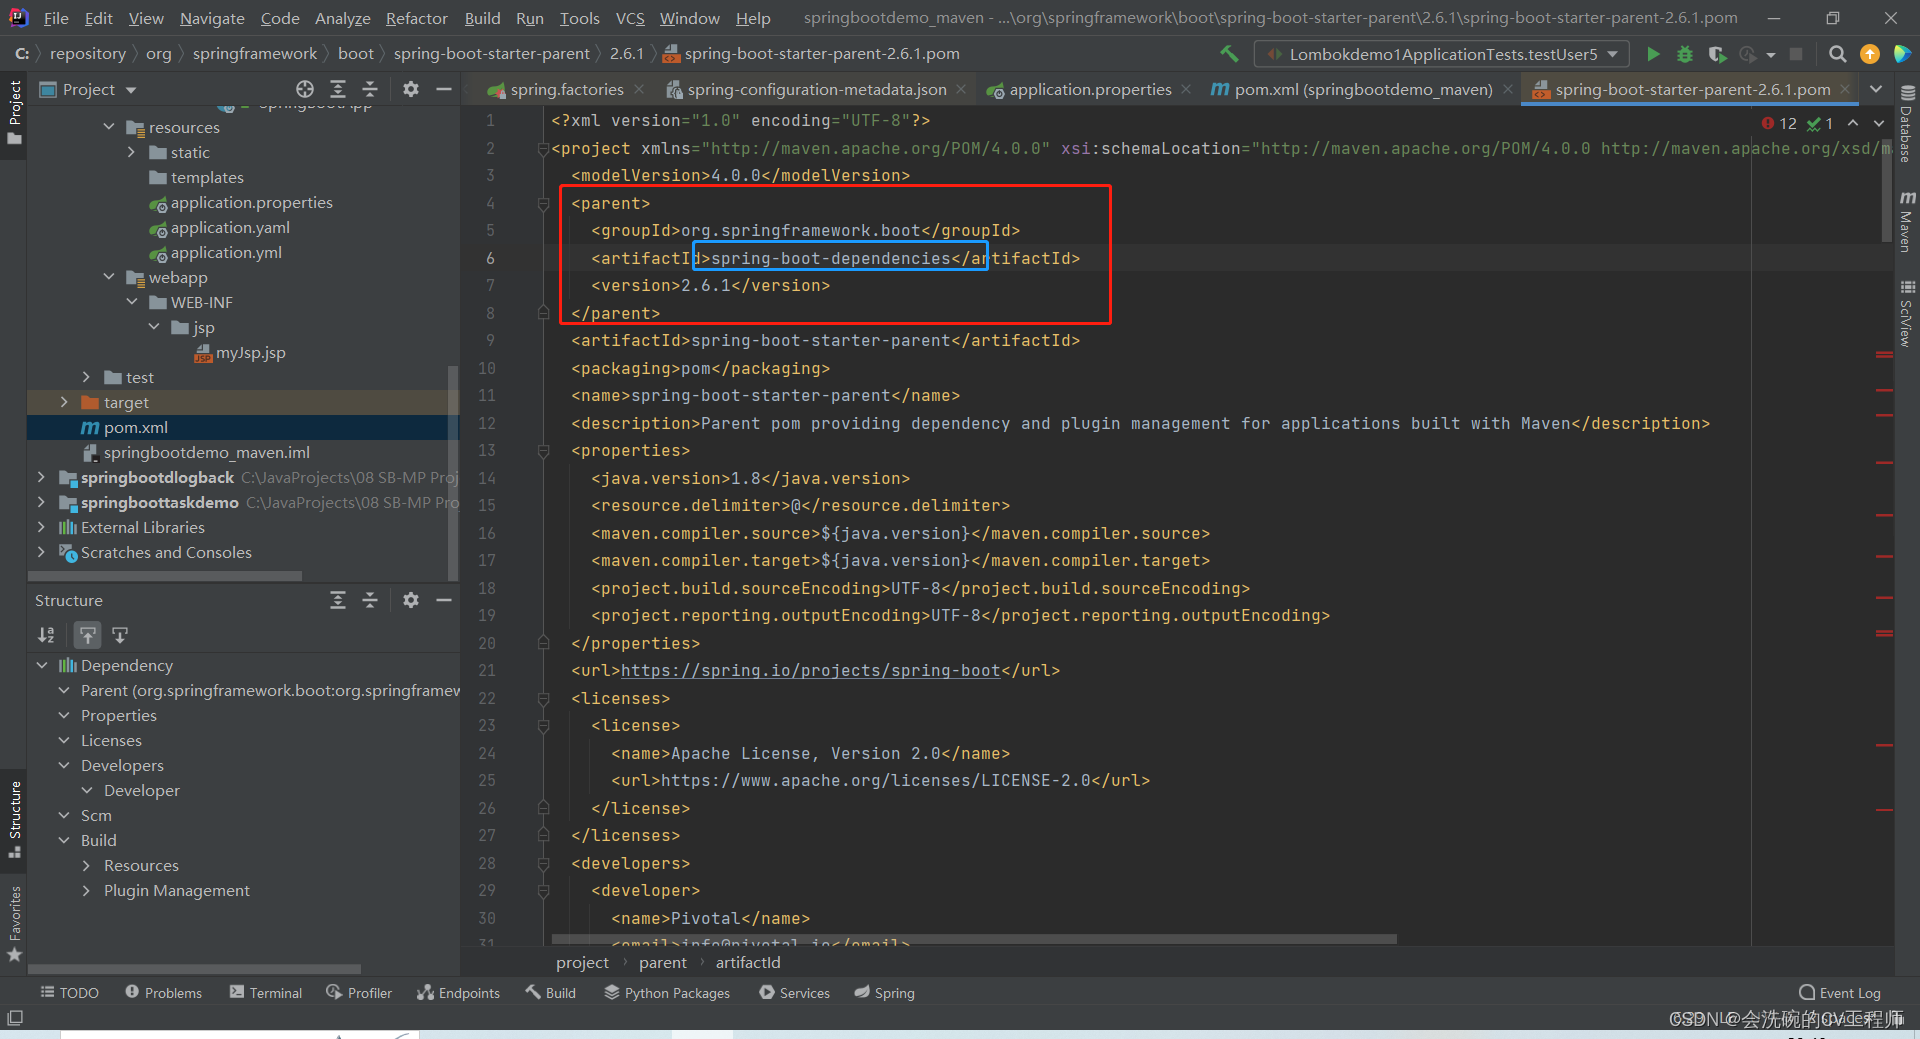Collapse the resources folder
Screen dimensions: 1920x1039
(109, 127)
